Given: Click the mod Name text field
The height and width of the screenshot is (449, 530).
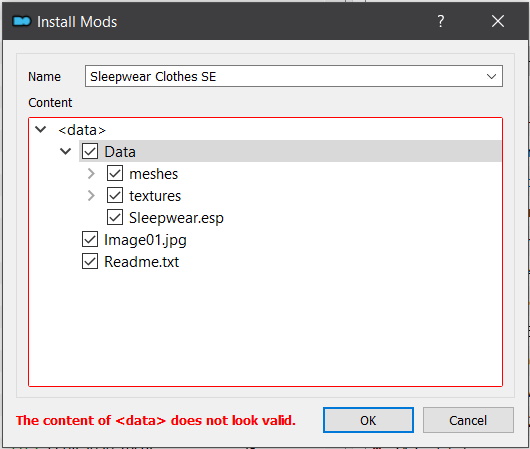Looking at the screenshot, I should pyautogui.click(x=284, y=76).
